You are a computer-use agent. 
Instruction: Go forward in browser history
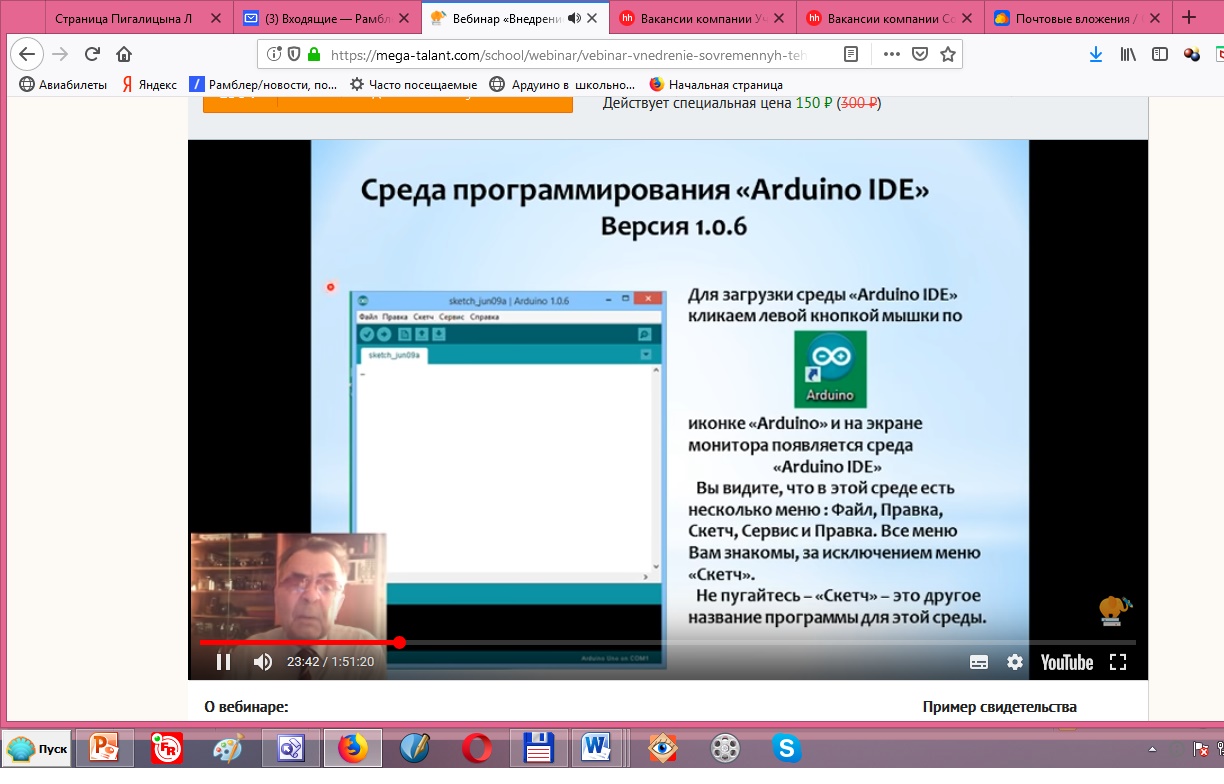click(x=60, y=55)
